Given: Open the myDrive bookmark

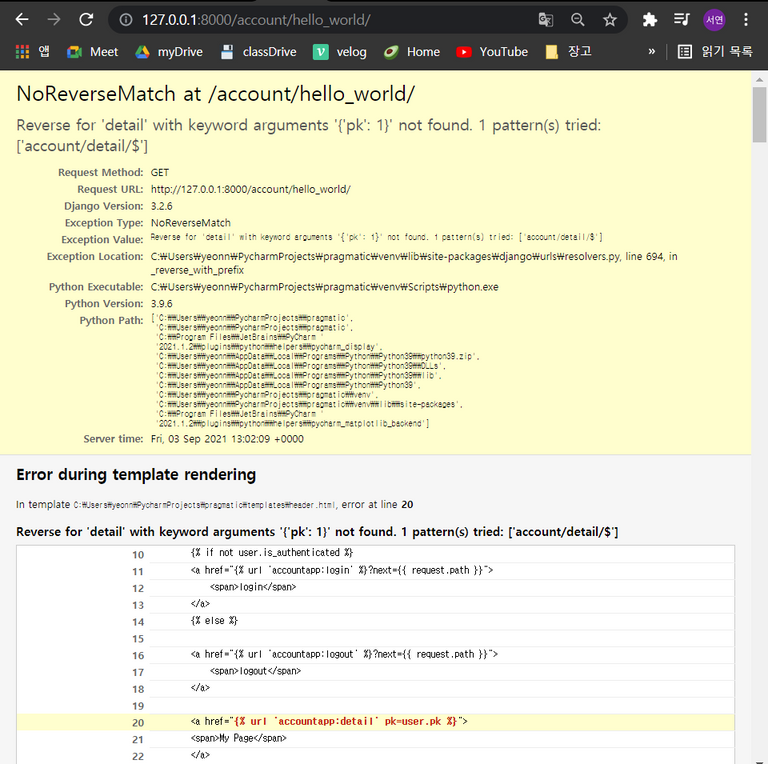Looking at the screenshot, I should (x=169, y=51).
